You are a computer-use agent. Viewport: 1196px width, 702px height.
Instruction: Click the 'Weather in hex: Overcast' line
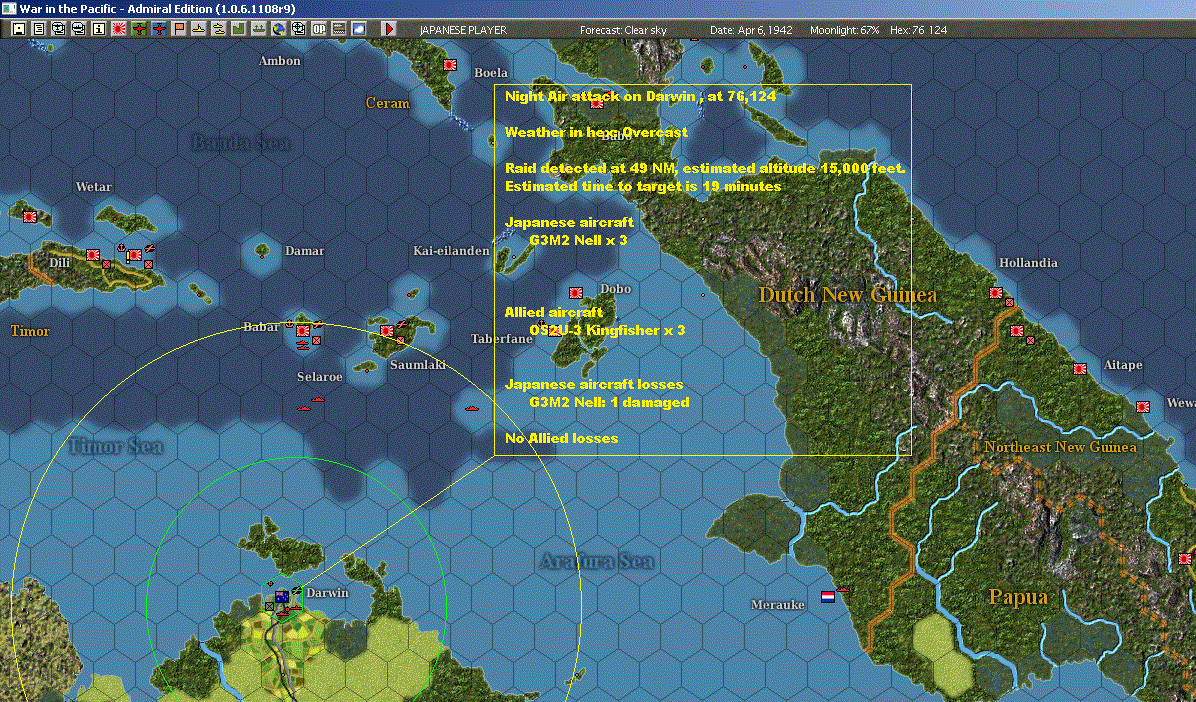pyautogui.click(x=596, y=132)
